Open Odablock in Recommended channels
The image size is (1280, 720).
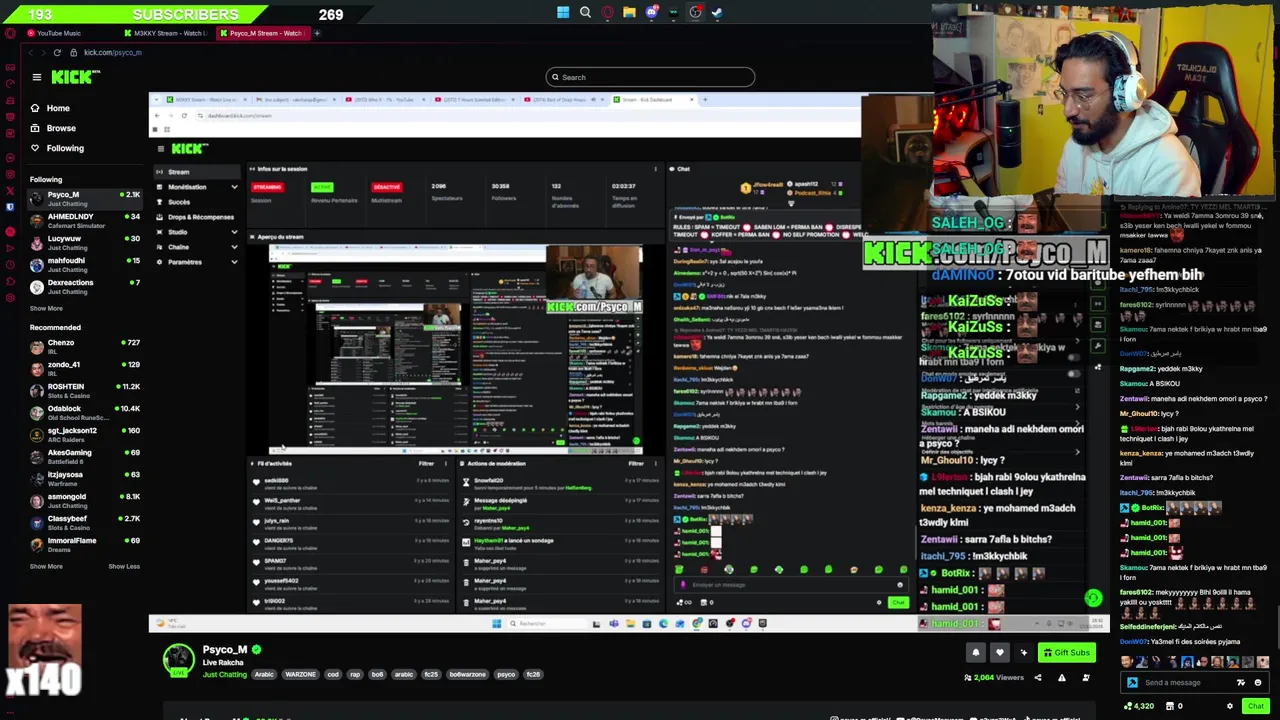pyautogui.click(x=84, y=413)
